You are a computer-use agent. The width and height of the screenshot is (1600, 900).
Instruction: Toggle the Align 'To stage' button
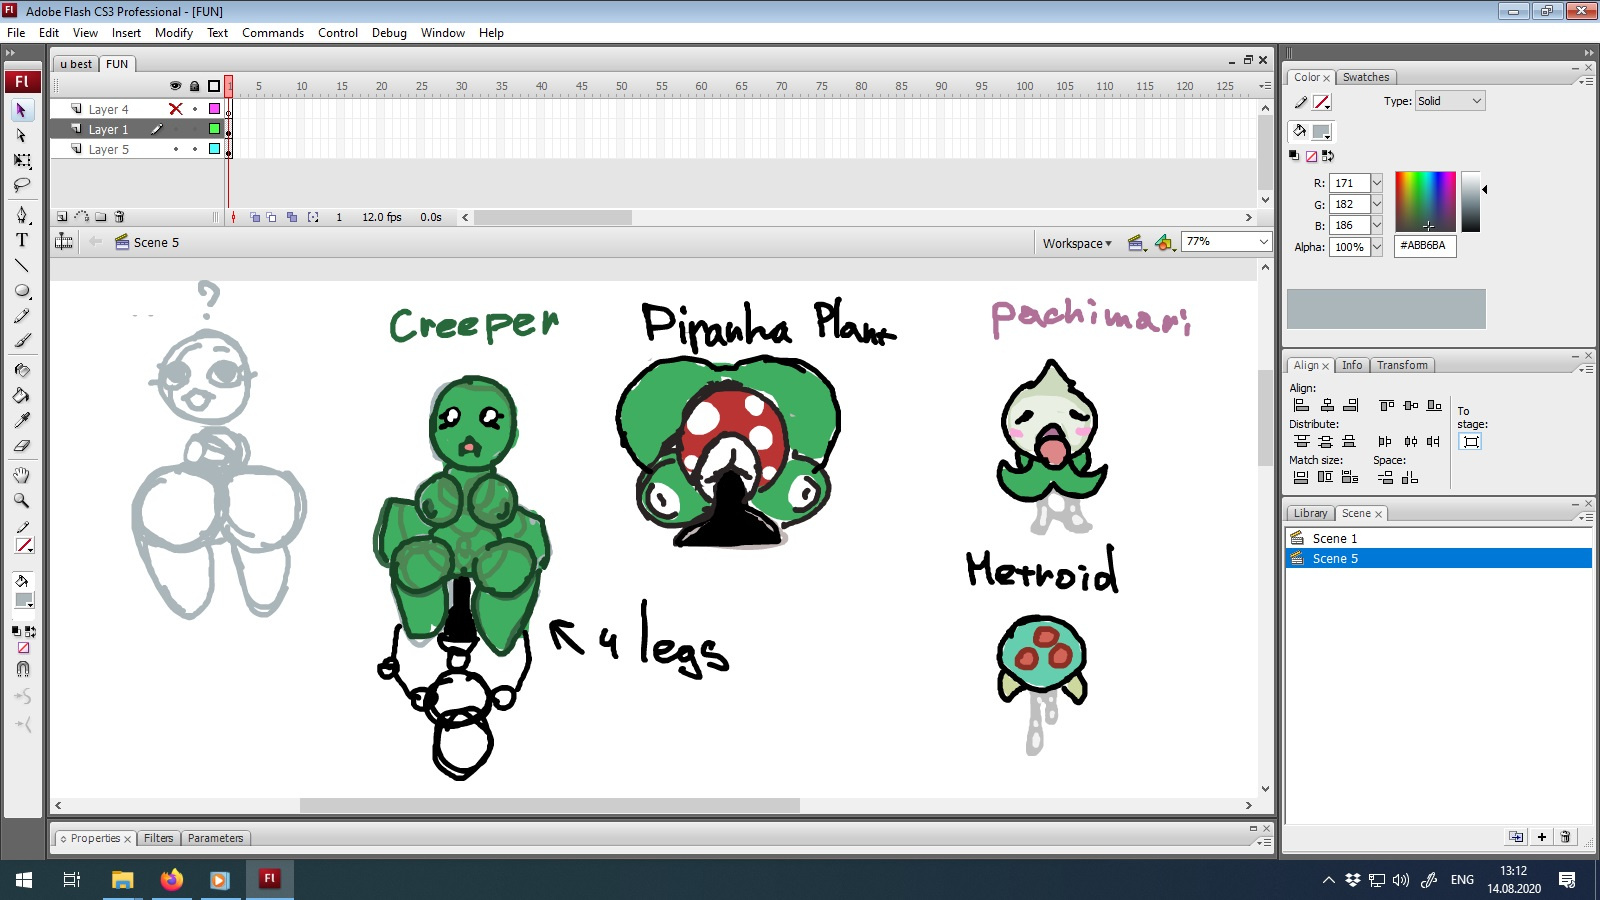(x=1470, y=441)
